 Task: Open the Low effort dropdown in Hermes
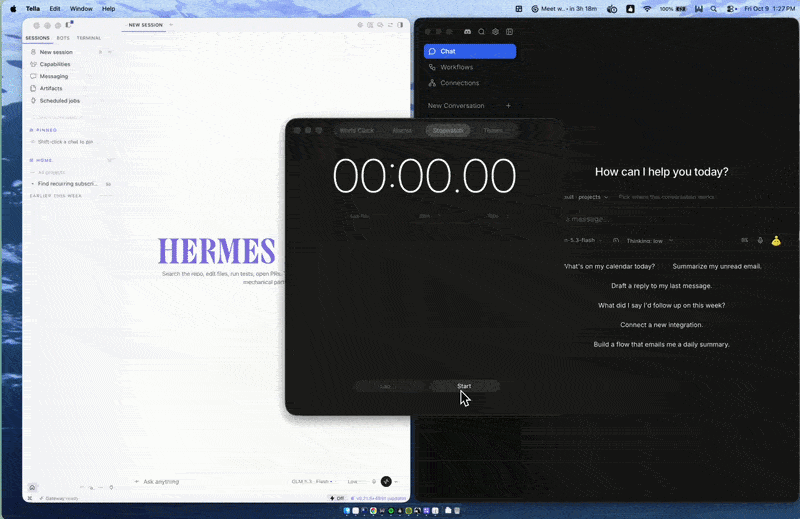(355, 481)
